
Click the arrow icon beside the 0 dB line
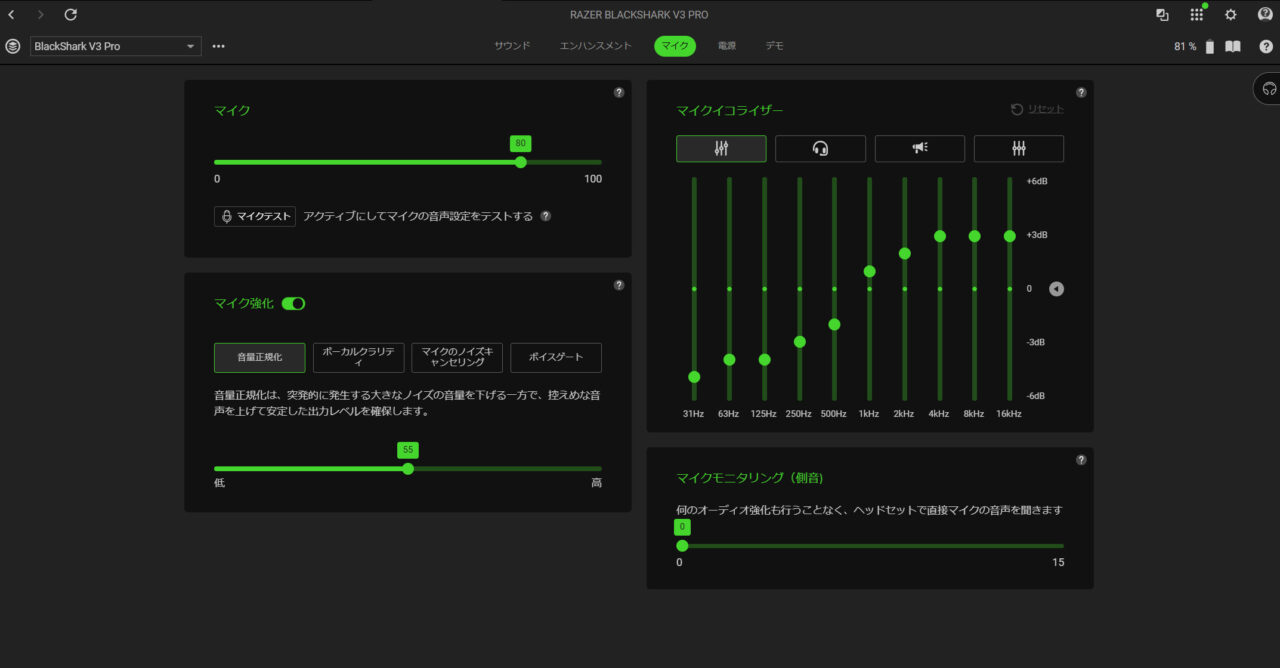pyautogui.click(x=1057, y=289)
